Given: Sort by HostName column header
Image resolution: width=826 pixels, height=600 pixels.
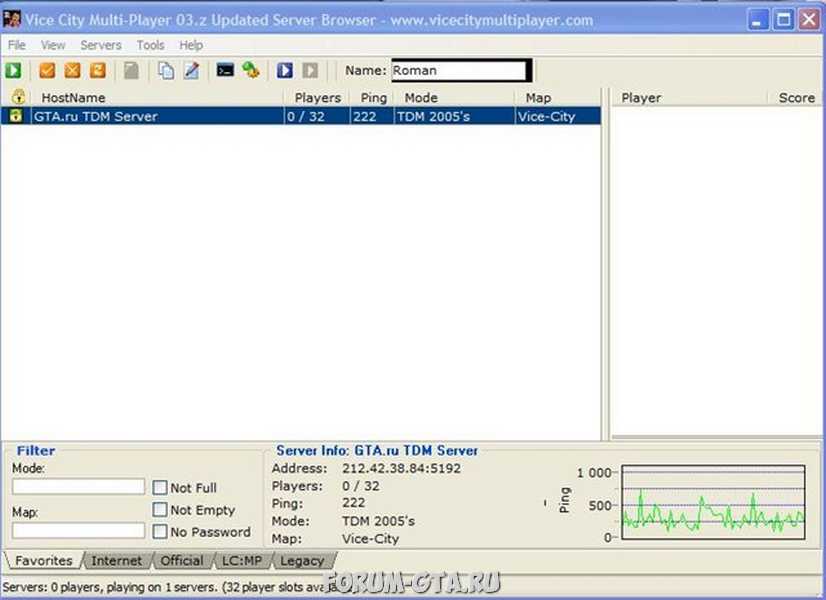Looking at the screenshot, I should (158, 97).
